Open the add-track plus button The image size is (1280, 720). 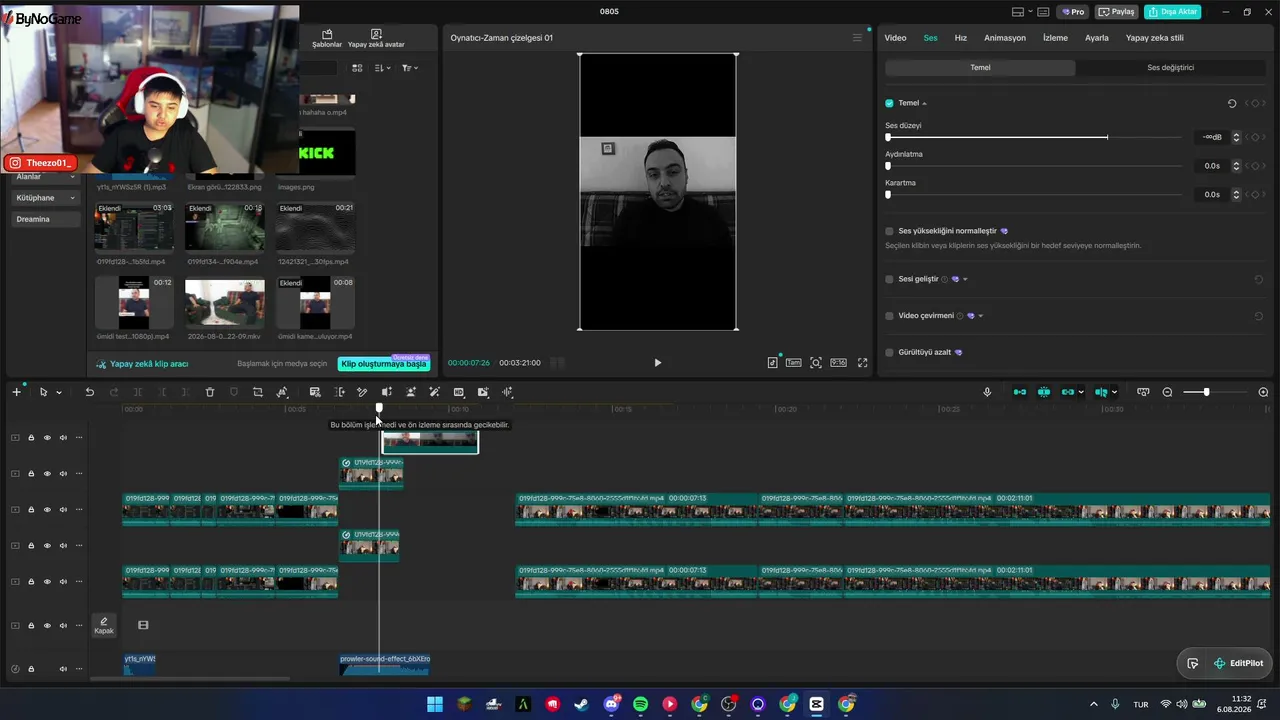(x=16, y=392)
